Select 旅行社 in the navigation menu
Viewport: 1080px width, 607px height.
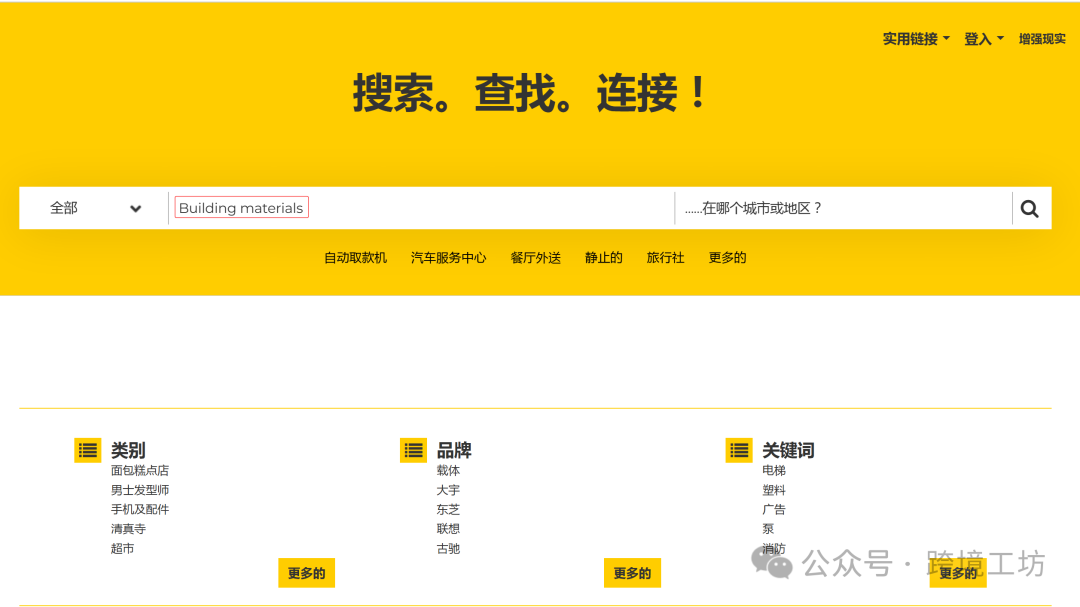[665, 257]
